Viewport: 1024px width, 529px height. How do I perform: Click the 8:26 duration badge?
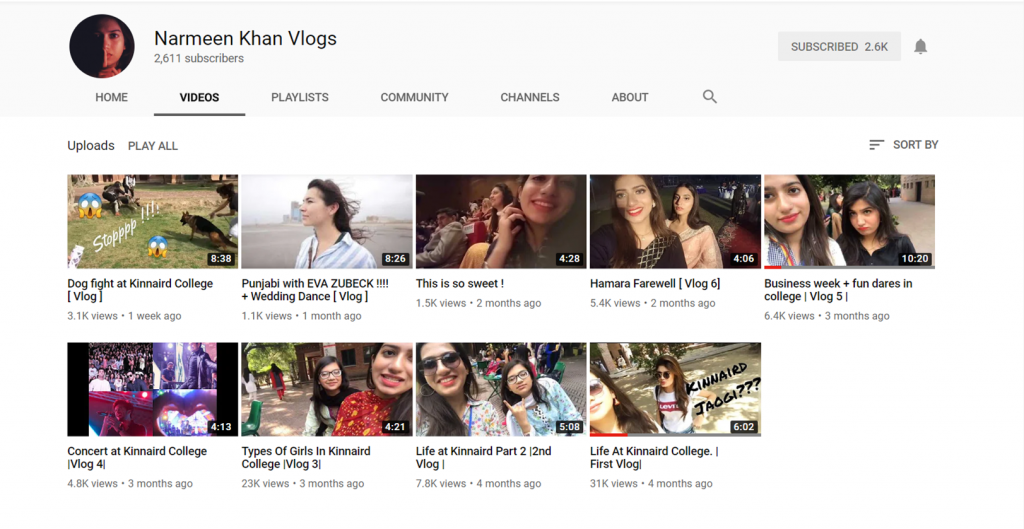pyautogui.click(x=395, y=259)
